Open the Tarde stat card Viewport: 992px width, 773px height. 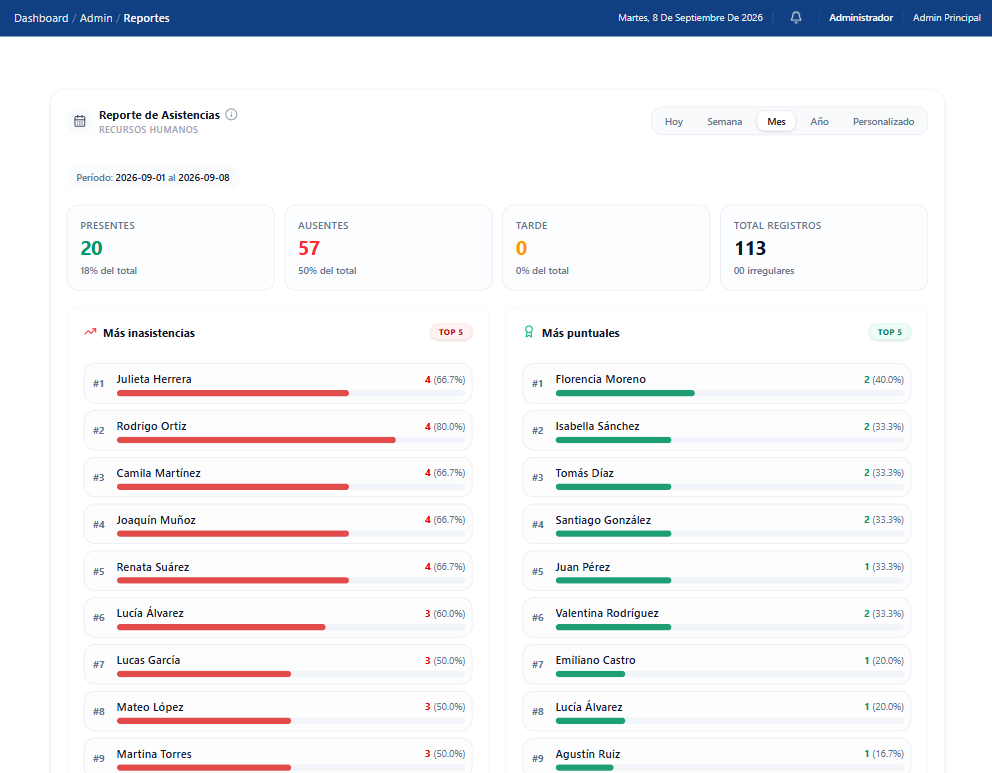[606, 247]
